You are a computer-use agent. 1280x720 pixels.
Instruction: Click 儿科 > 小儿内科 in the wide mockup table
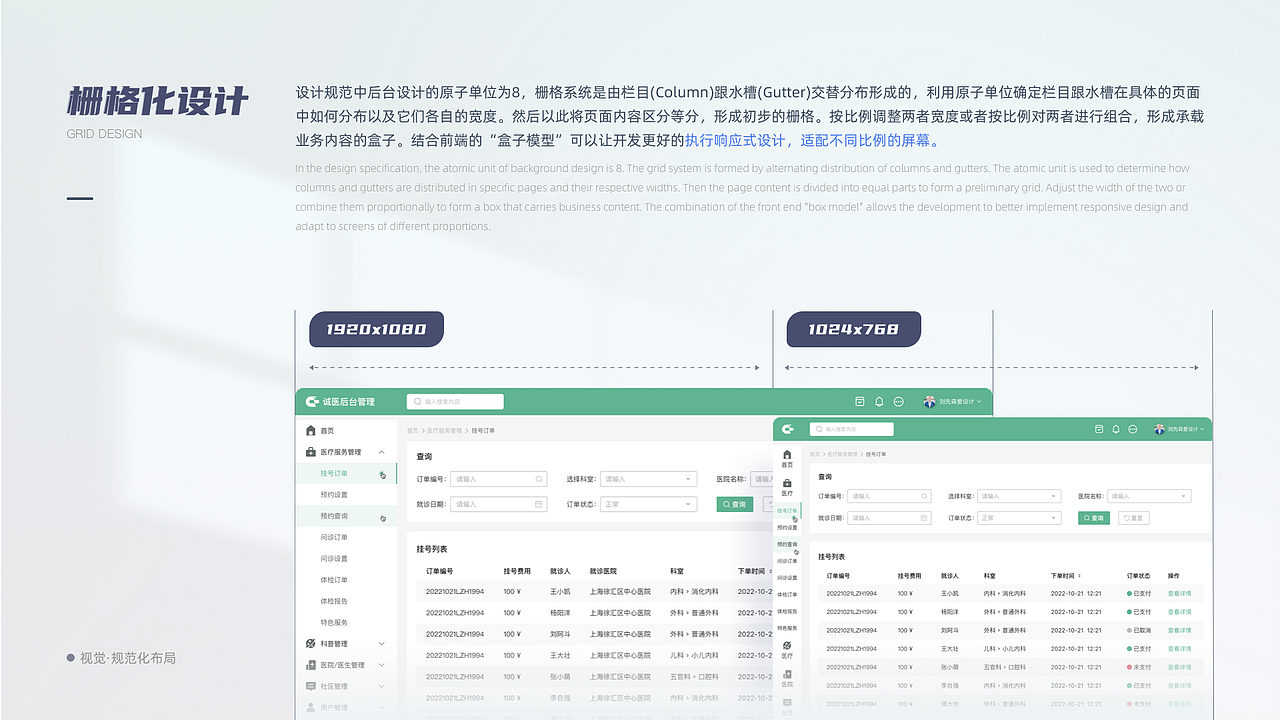pos(694,655)
